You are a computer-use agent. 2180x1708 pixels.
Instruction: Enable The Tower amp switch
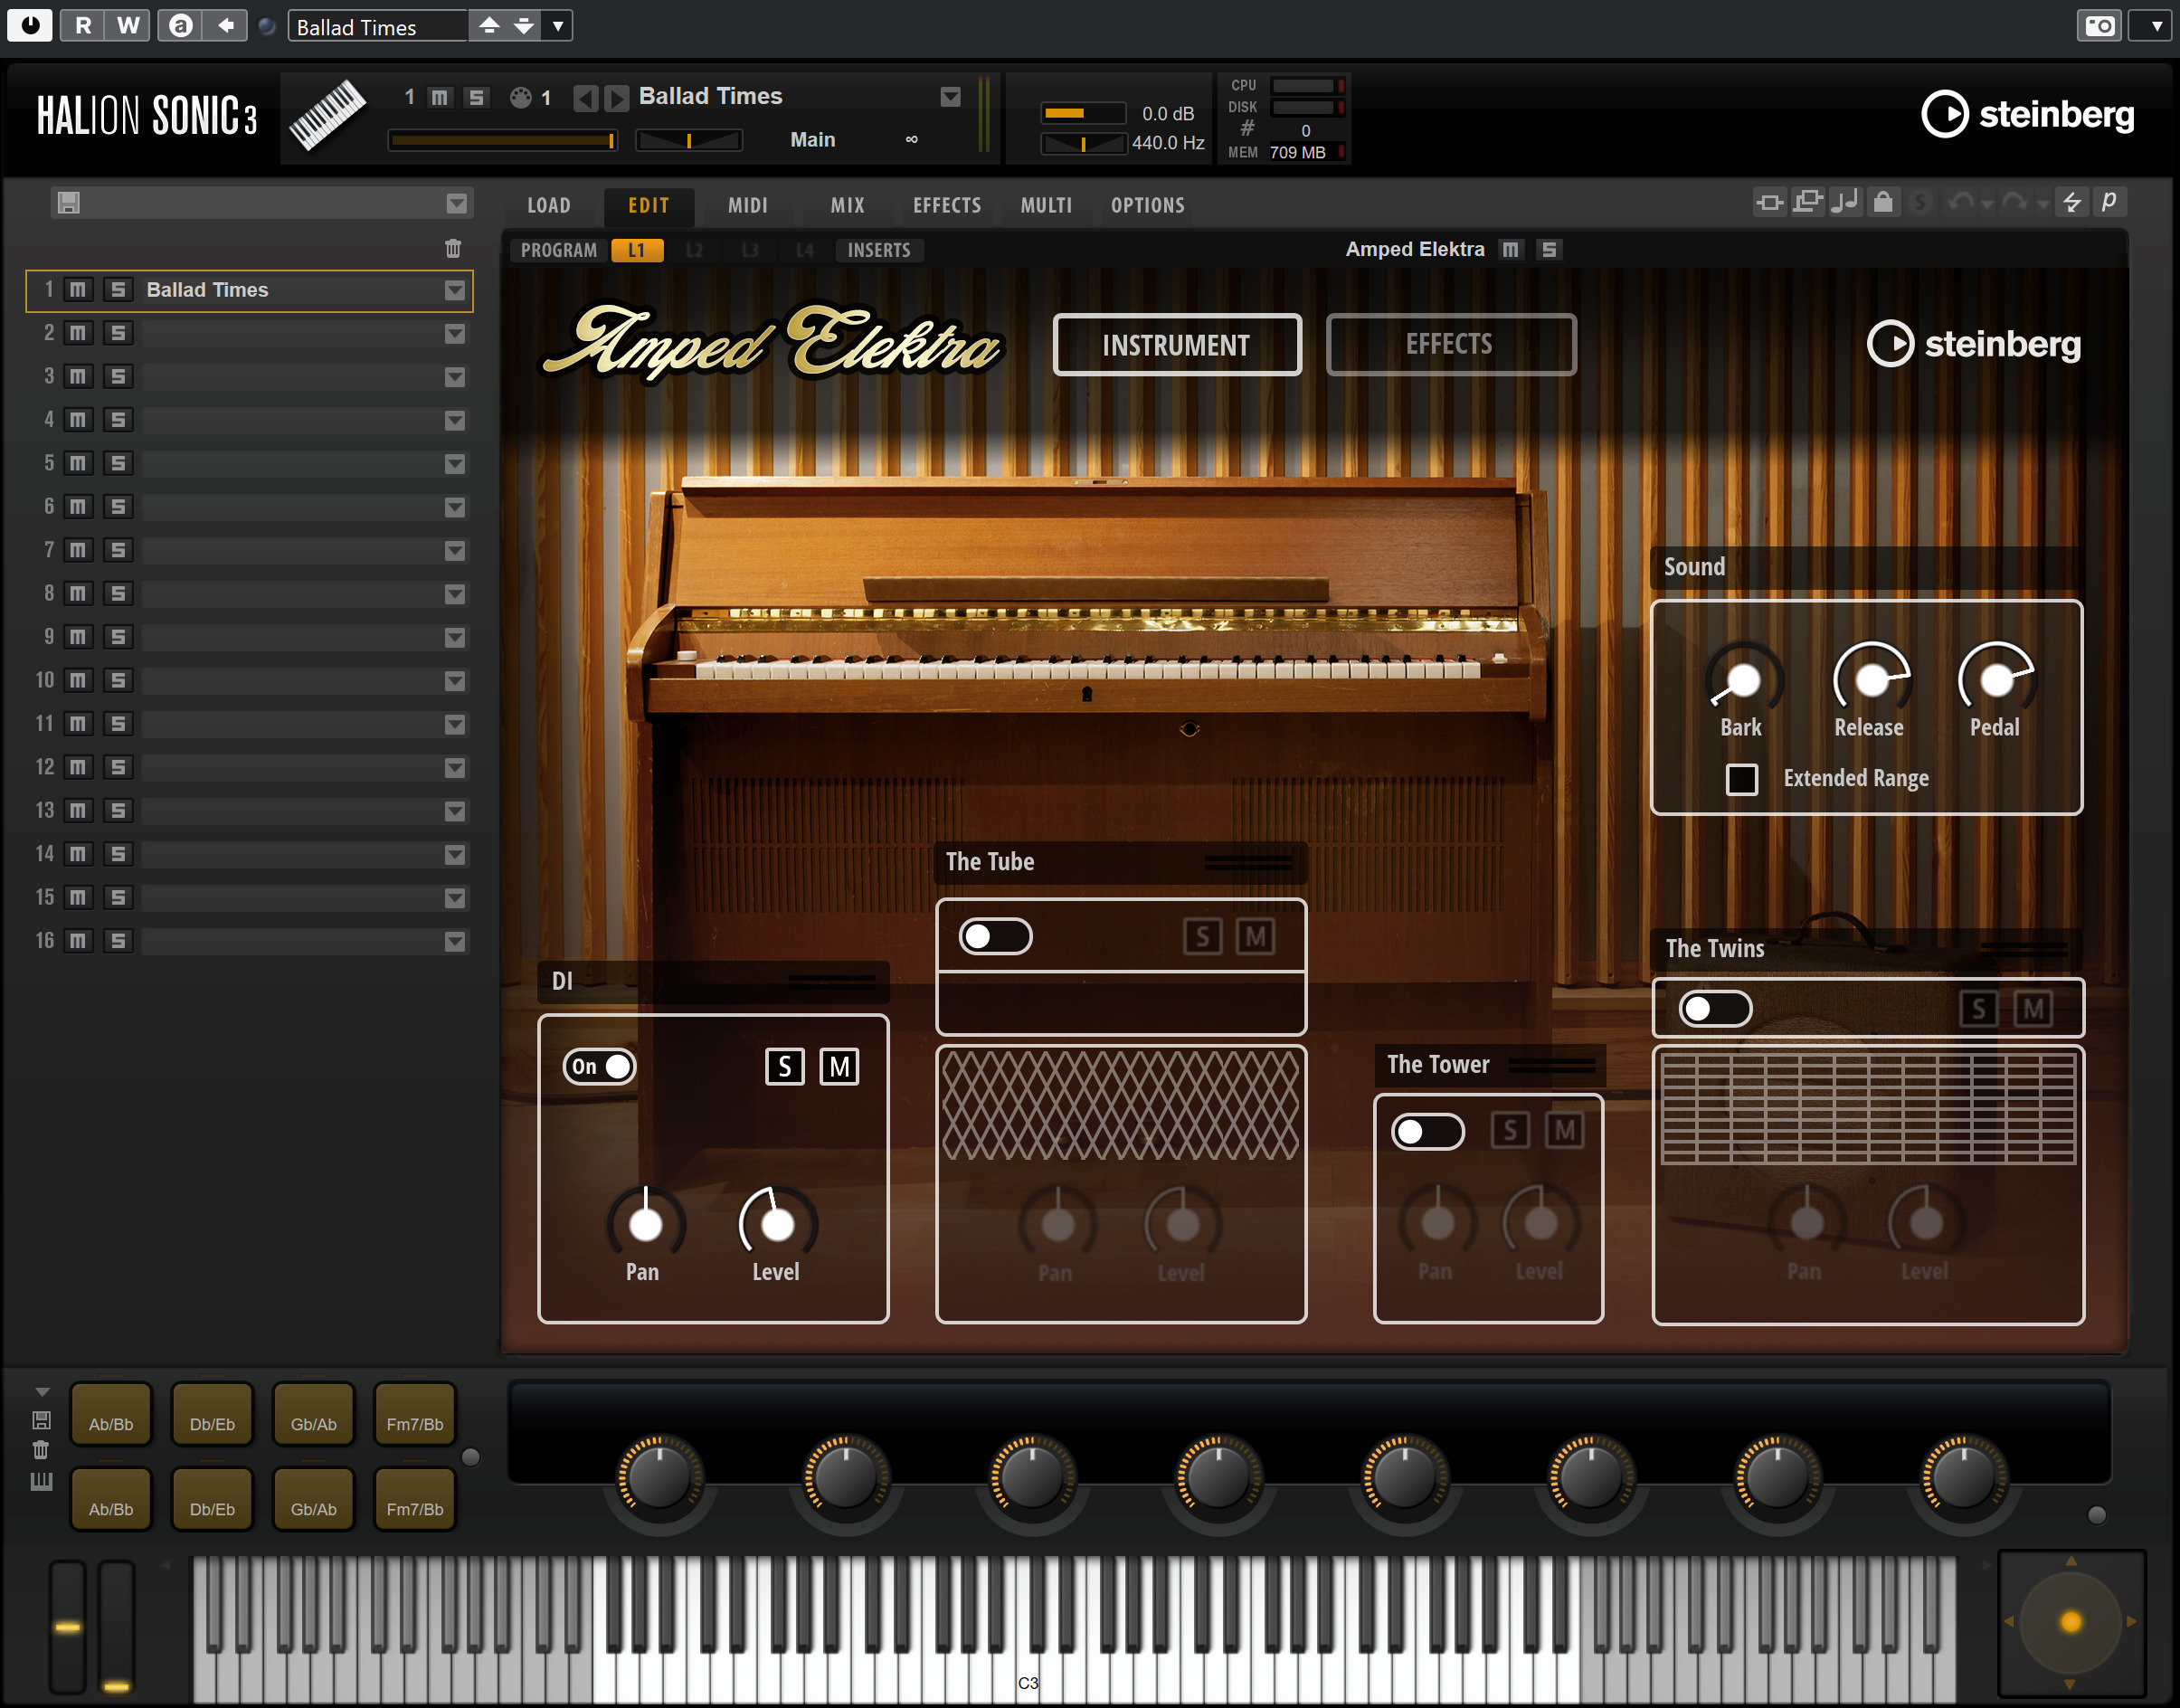point(1427,1131)
